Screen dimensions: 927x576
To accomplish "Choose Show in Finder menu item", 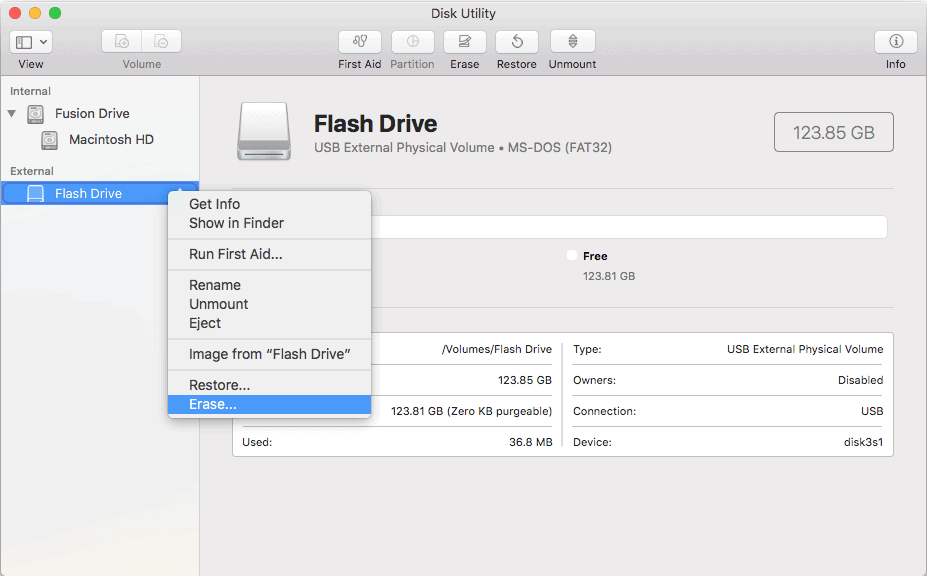I will click(270, 223).
